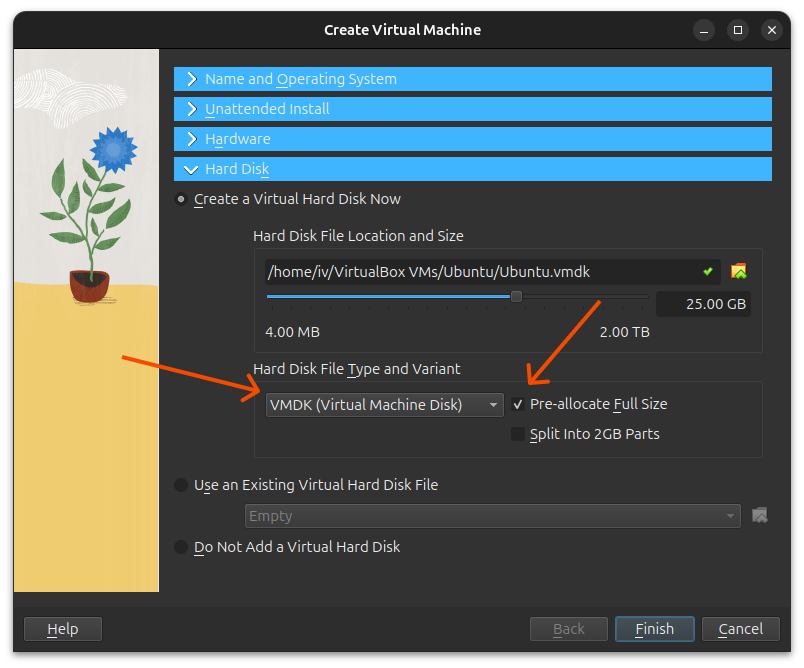Click the disk size slider handle
This screenshot has height=668, width=804.
tap(516, 296)
